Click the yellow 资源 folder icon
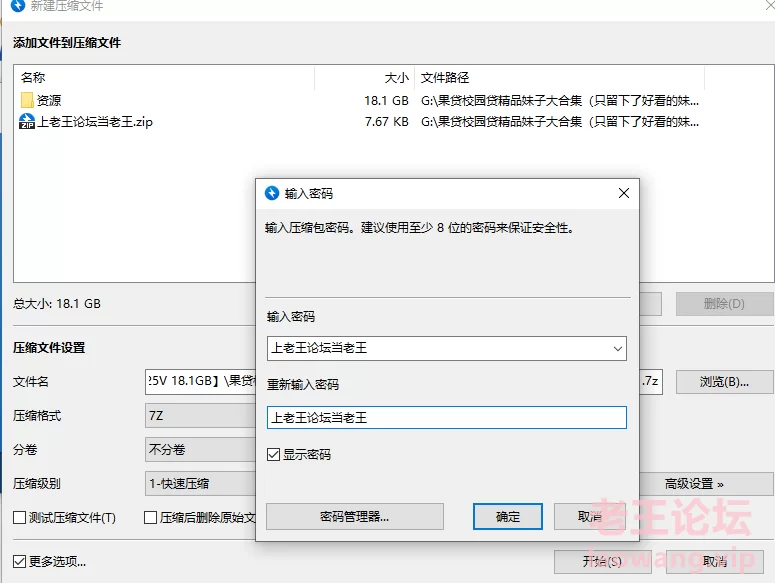 pos(27,100)
